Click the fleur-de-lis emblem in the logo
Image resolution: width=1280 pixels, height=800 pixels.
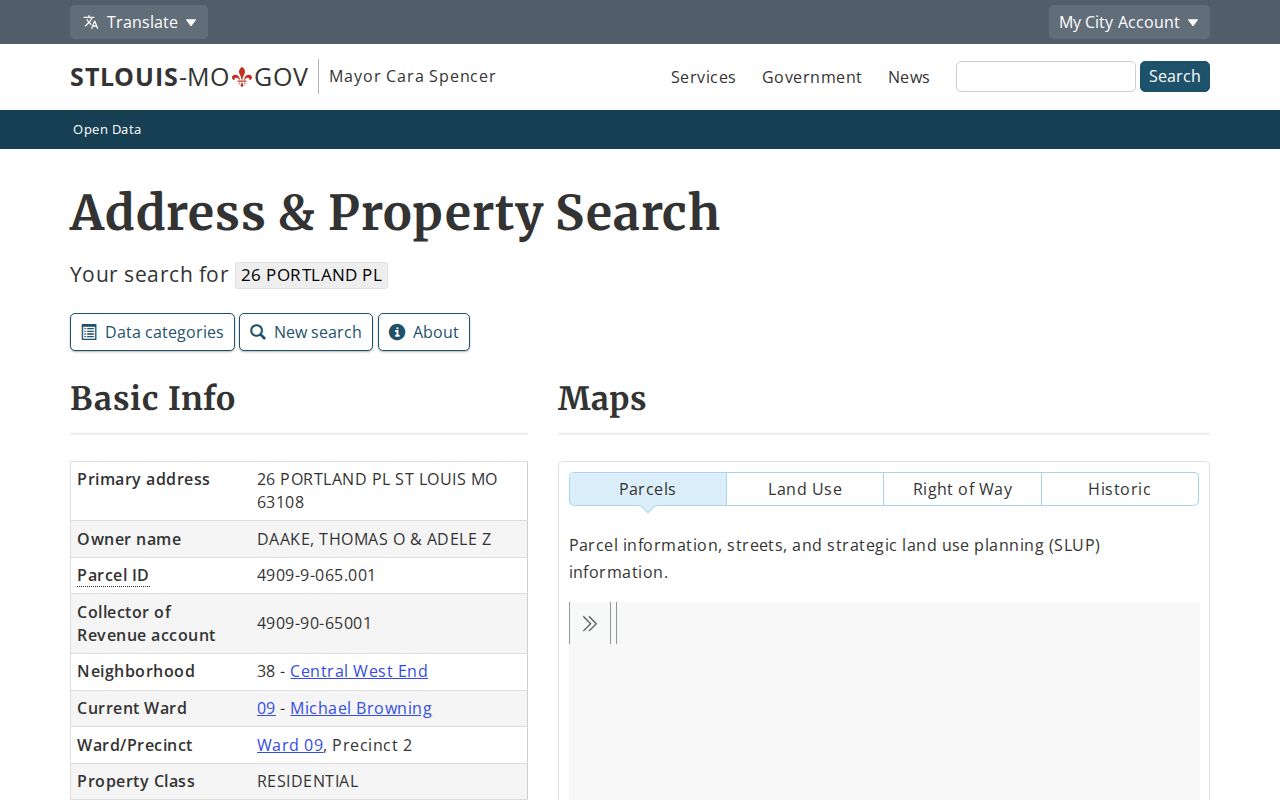pos(242,77)
